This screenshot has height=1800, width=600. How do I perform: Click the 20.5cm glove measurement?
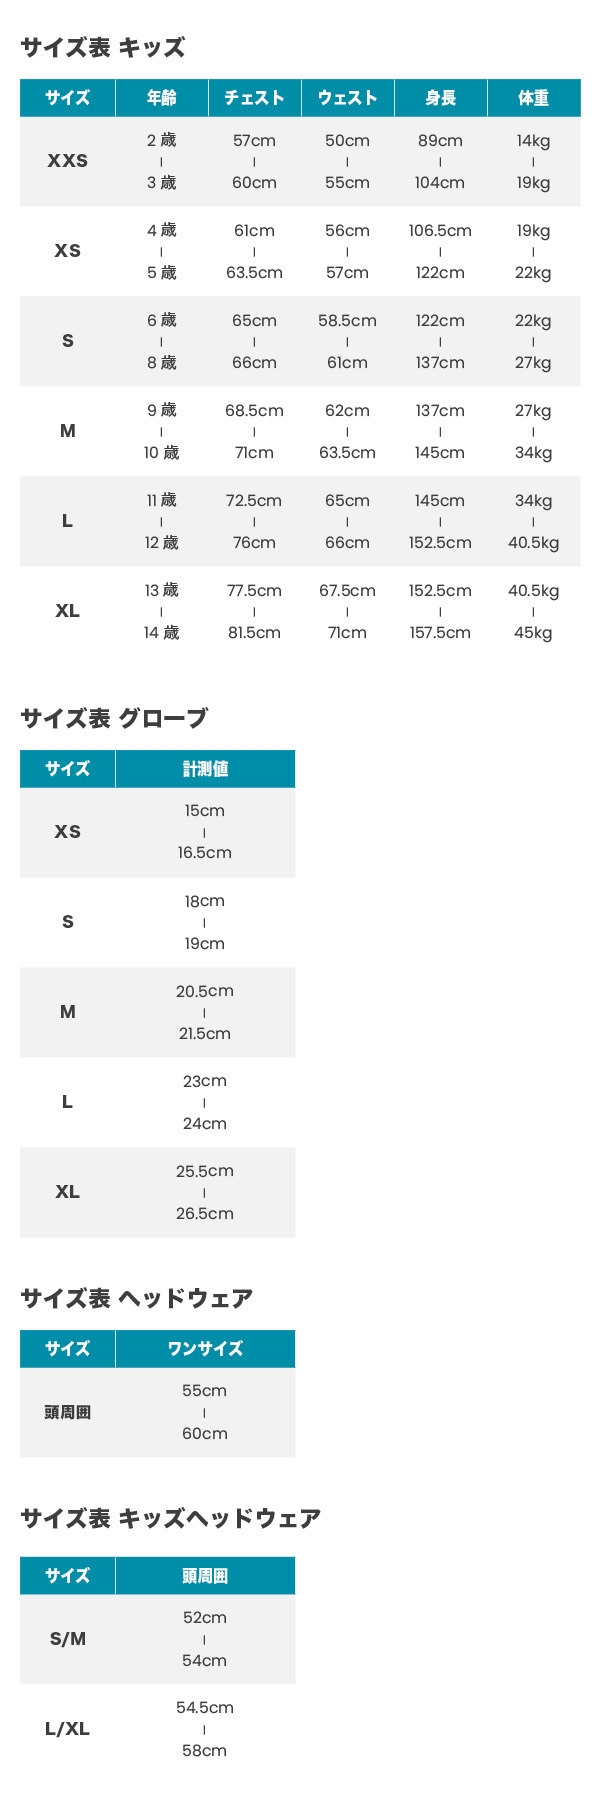(x=205, y=991)
